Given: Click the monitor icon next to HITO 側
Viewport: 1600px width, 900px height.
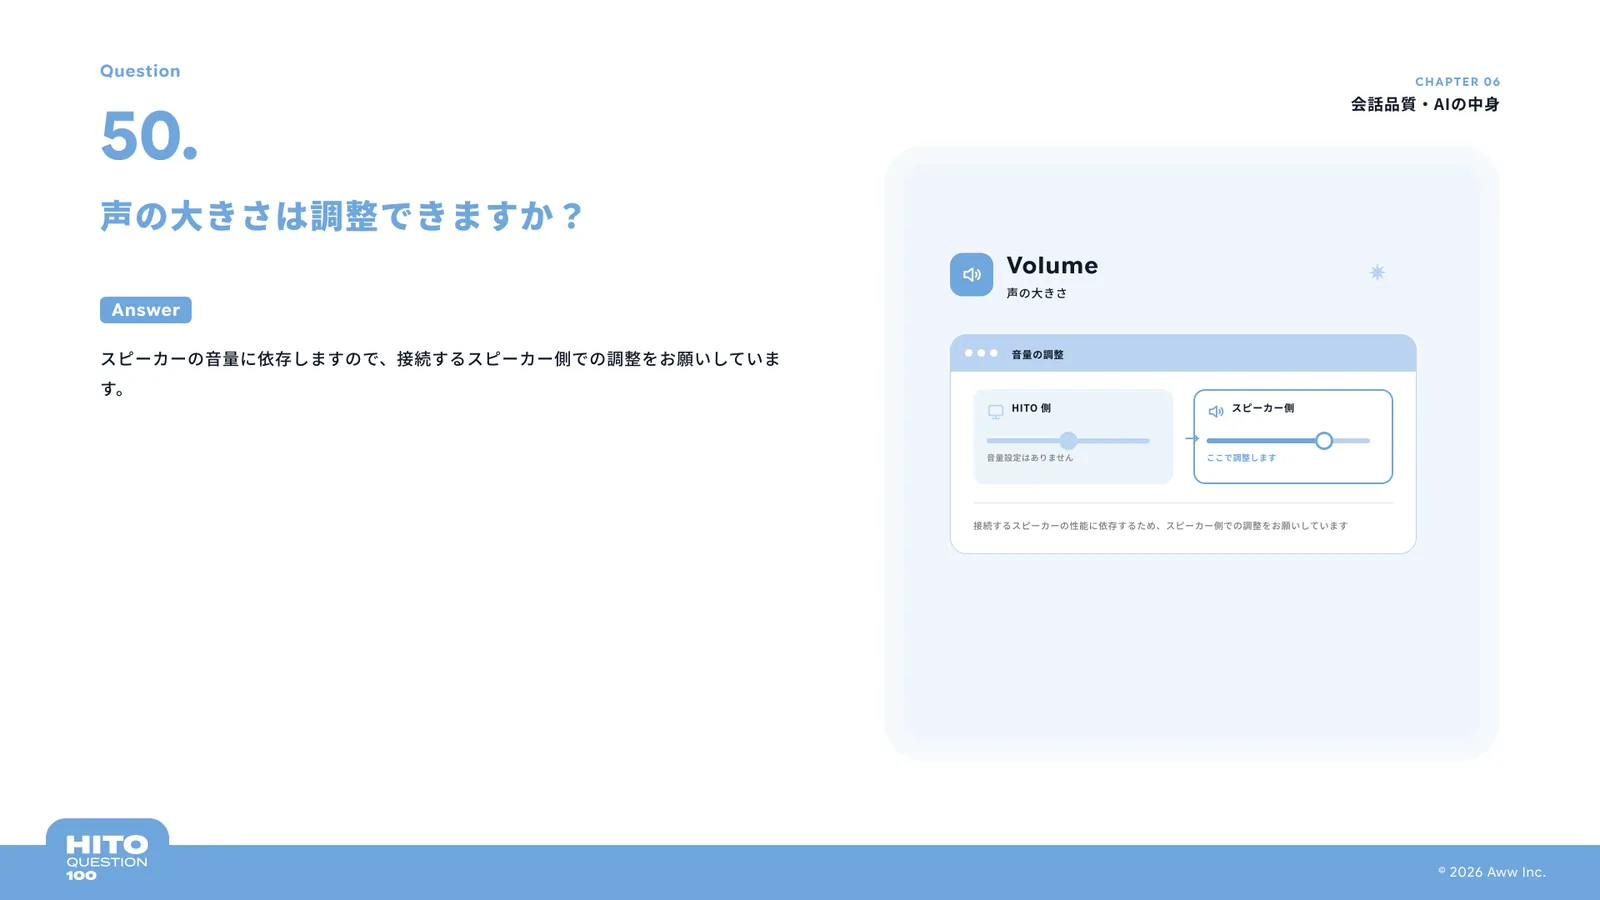Looking at the screenshot, I should pyautogui.click(x=996, y=411).
